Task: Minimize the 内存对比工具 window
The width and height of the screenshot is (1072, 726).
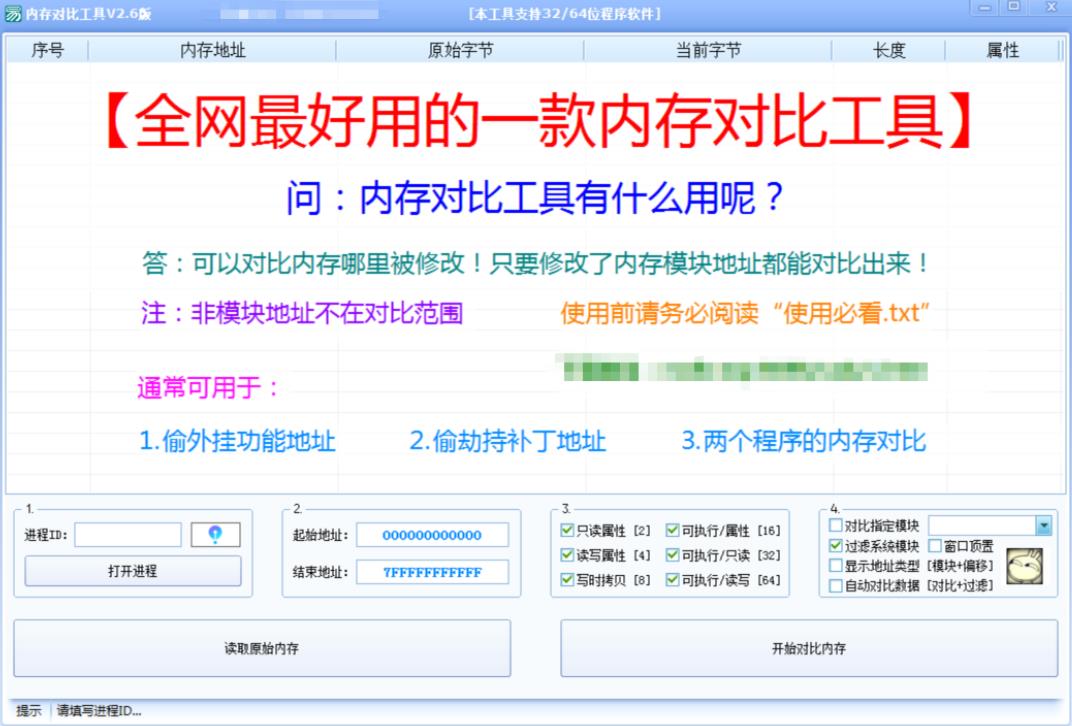Action: (984, 8)
